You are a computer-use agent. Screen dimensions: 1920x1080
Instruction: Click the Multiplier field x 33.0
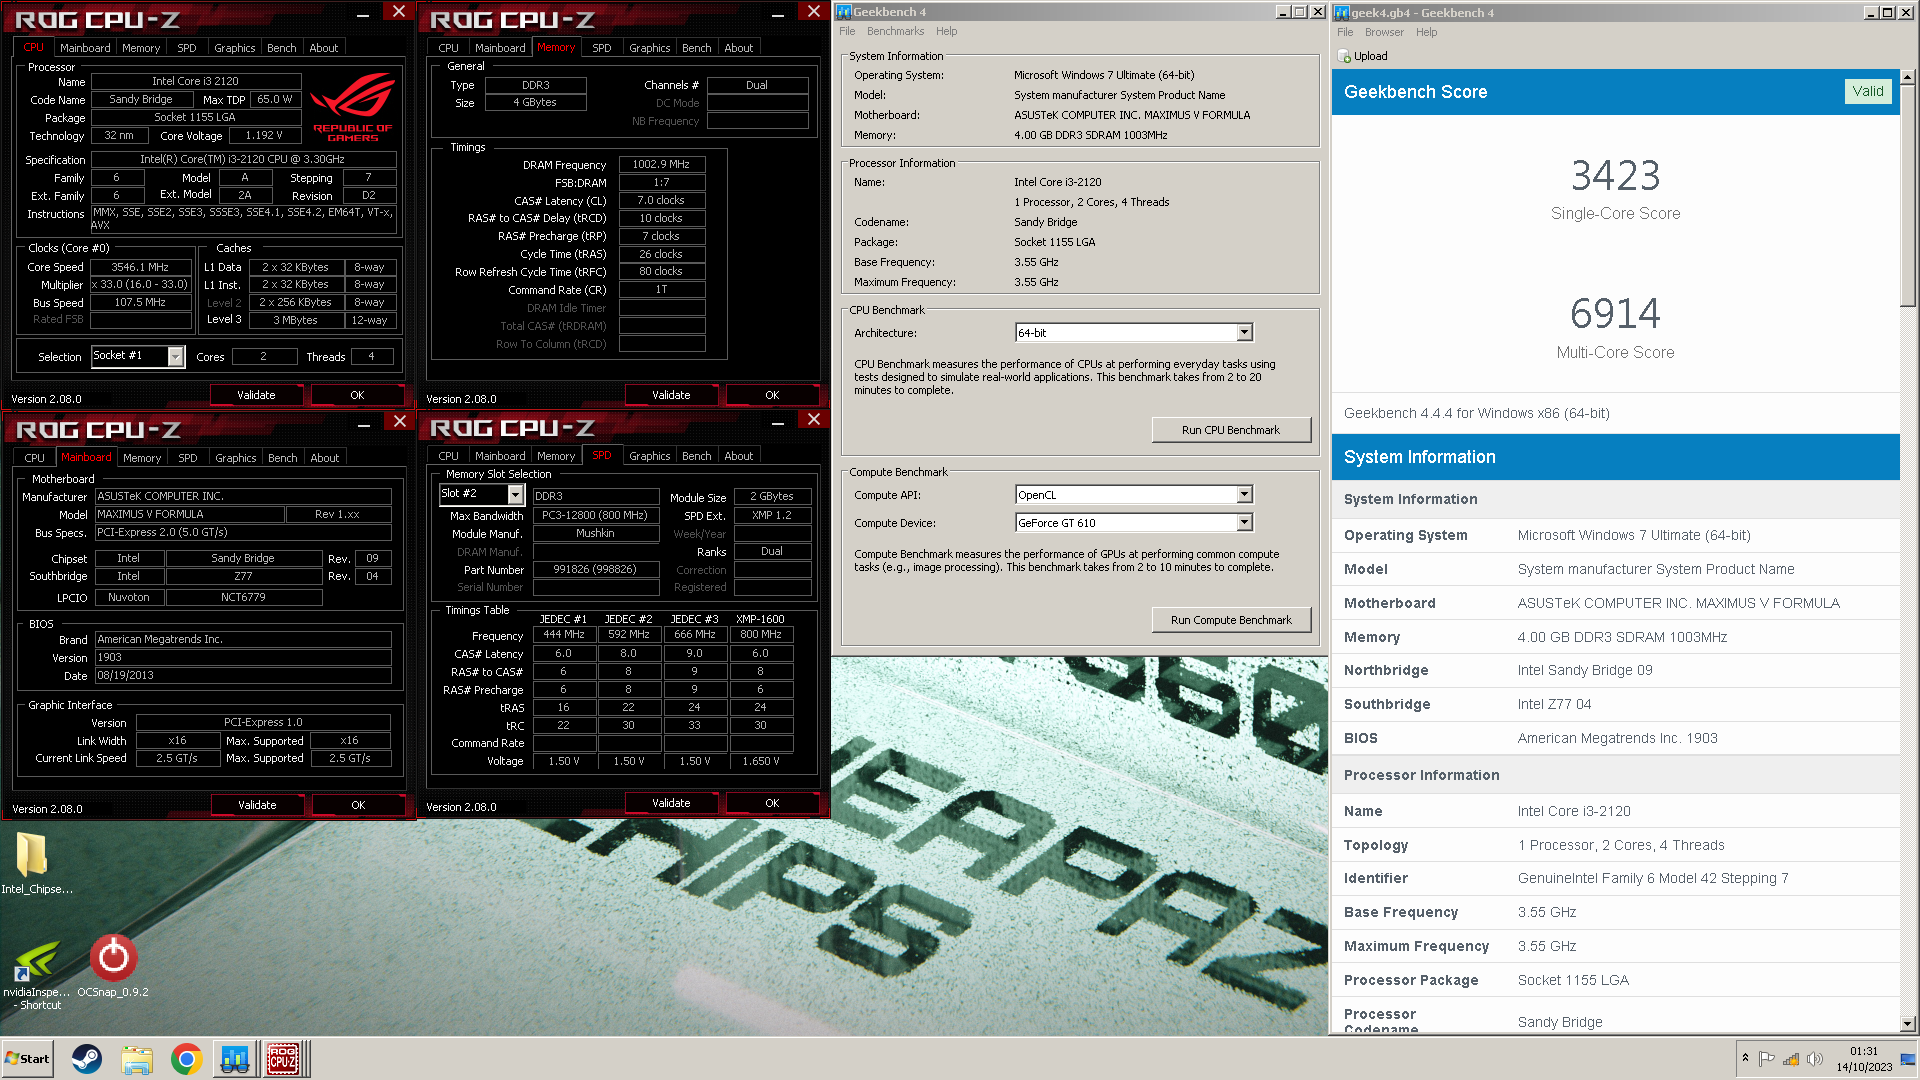click(x=140, y=284)
